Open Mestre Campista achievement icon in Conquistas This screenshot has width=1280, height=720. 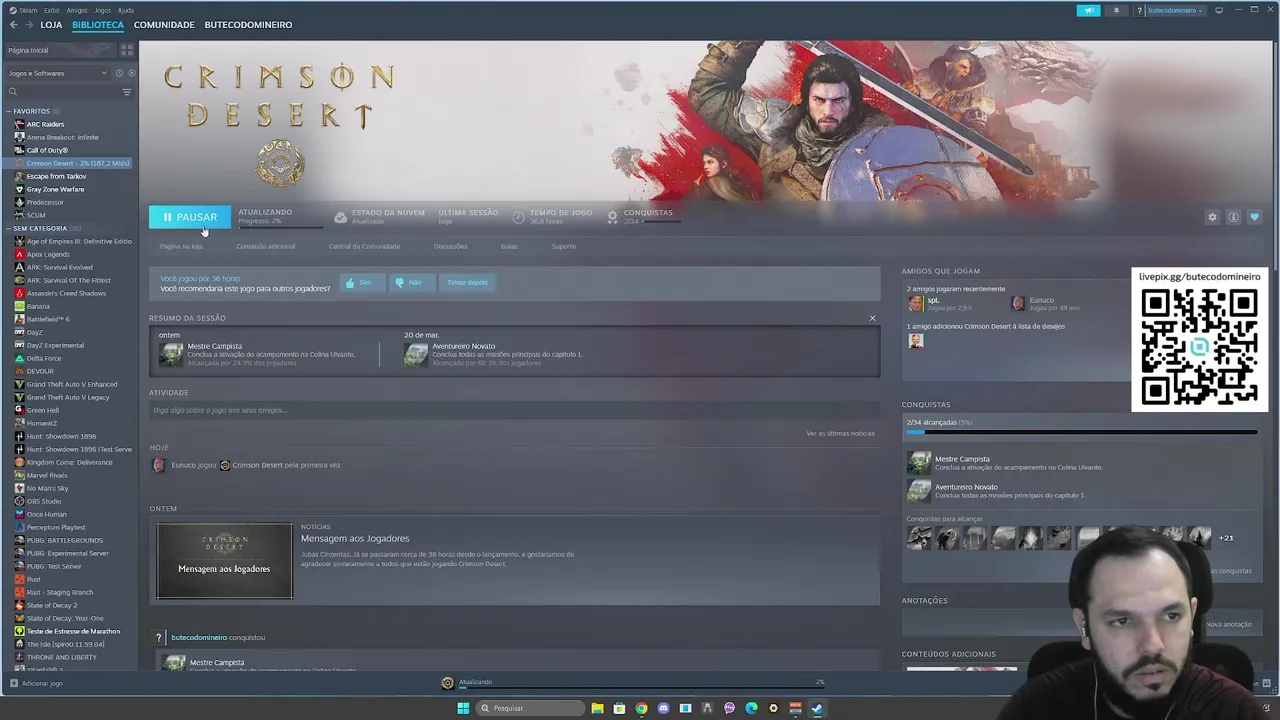(x=918, y=463)
